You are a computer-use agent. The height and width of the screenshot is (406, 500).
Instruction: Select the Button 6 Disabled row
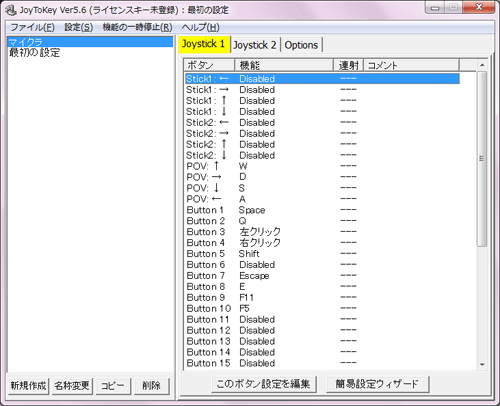pos(322,265)
